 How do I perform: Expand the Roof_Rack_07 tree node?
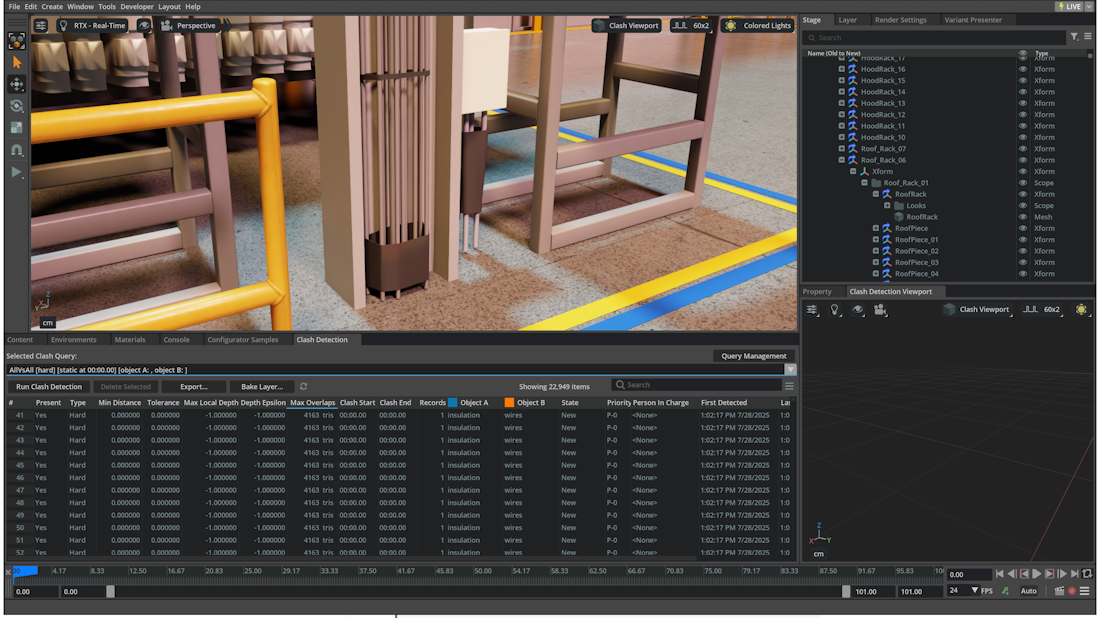coord(842,149)
